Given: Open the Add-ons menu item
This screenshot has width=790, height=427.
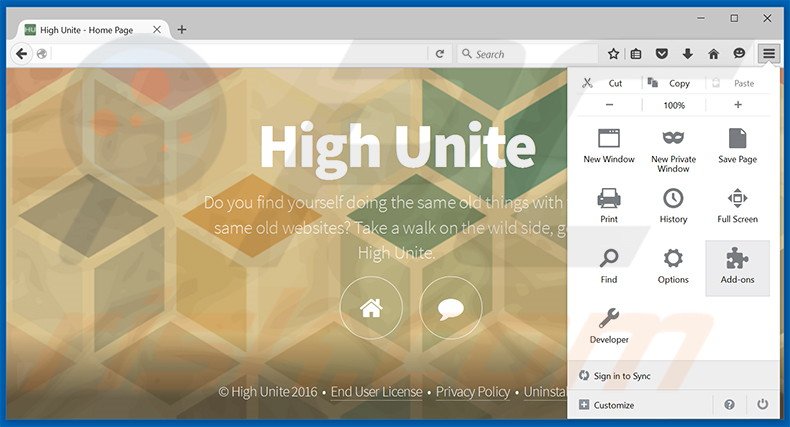Looking at the screenshot, I should [737, 268].
